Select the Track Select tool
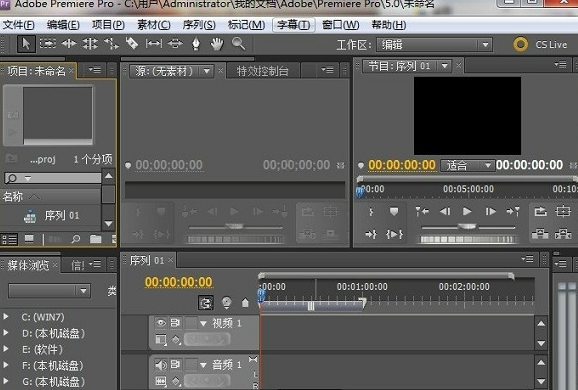The width and height of the screenshot is (578, 390). (48, 44)
